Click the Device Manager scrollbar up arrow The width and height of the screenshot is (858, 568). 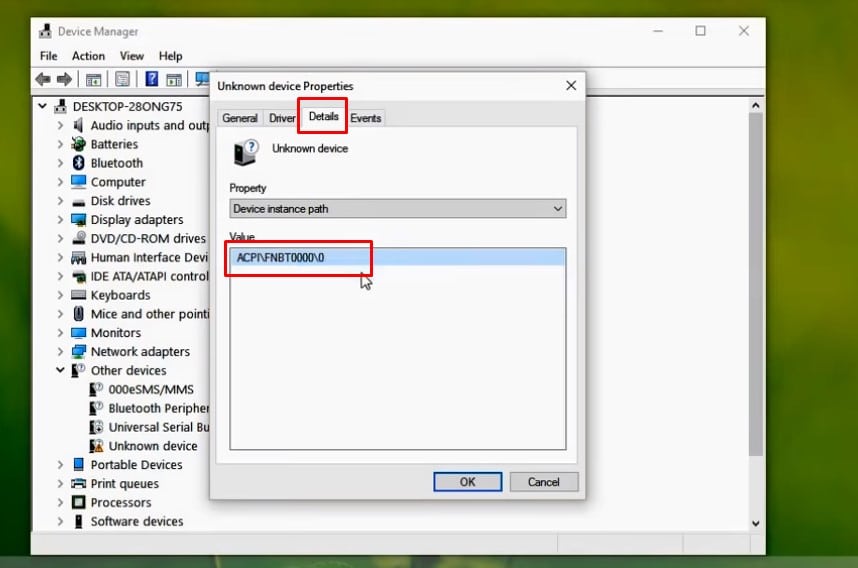tap(756, 105)
